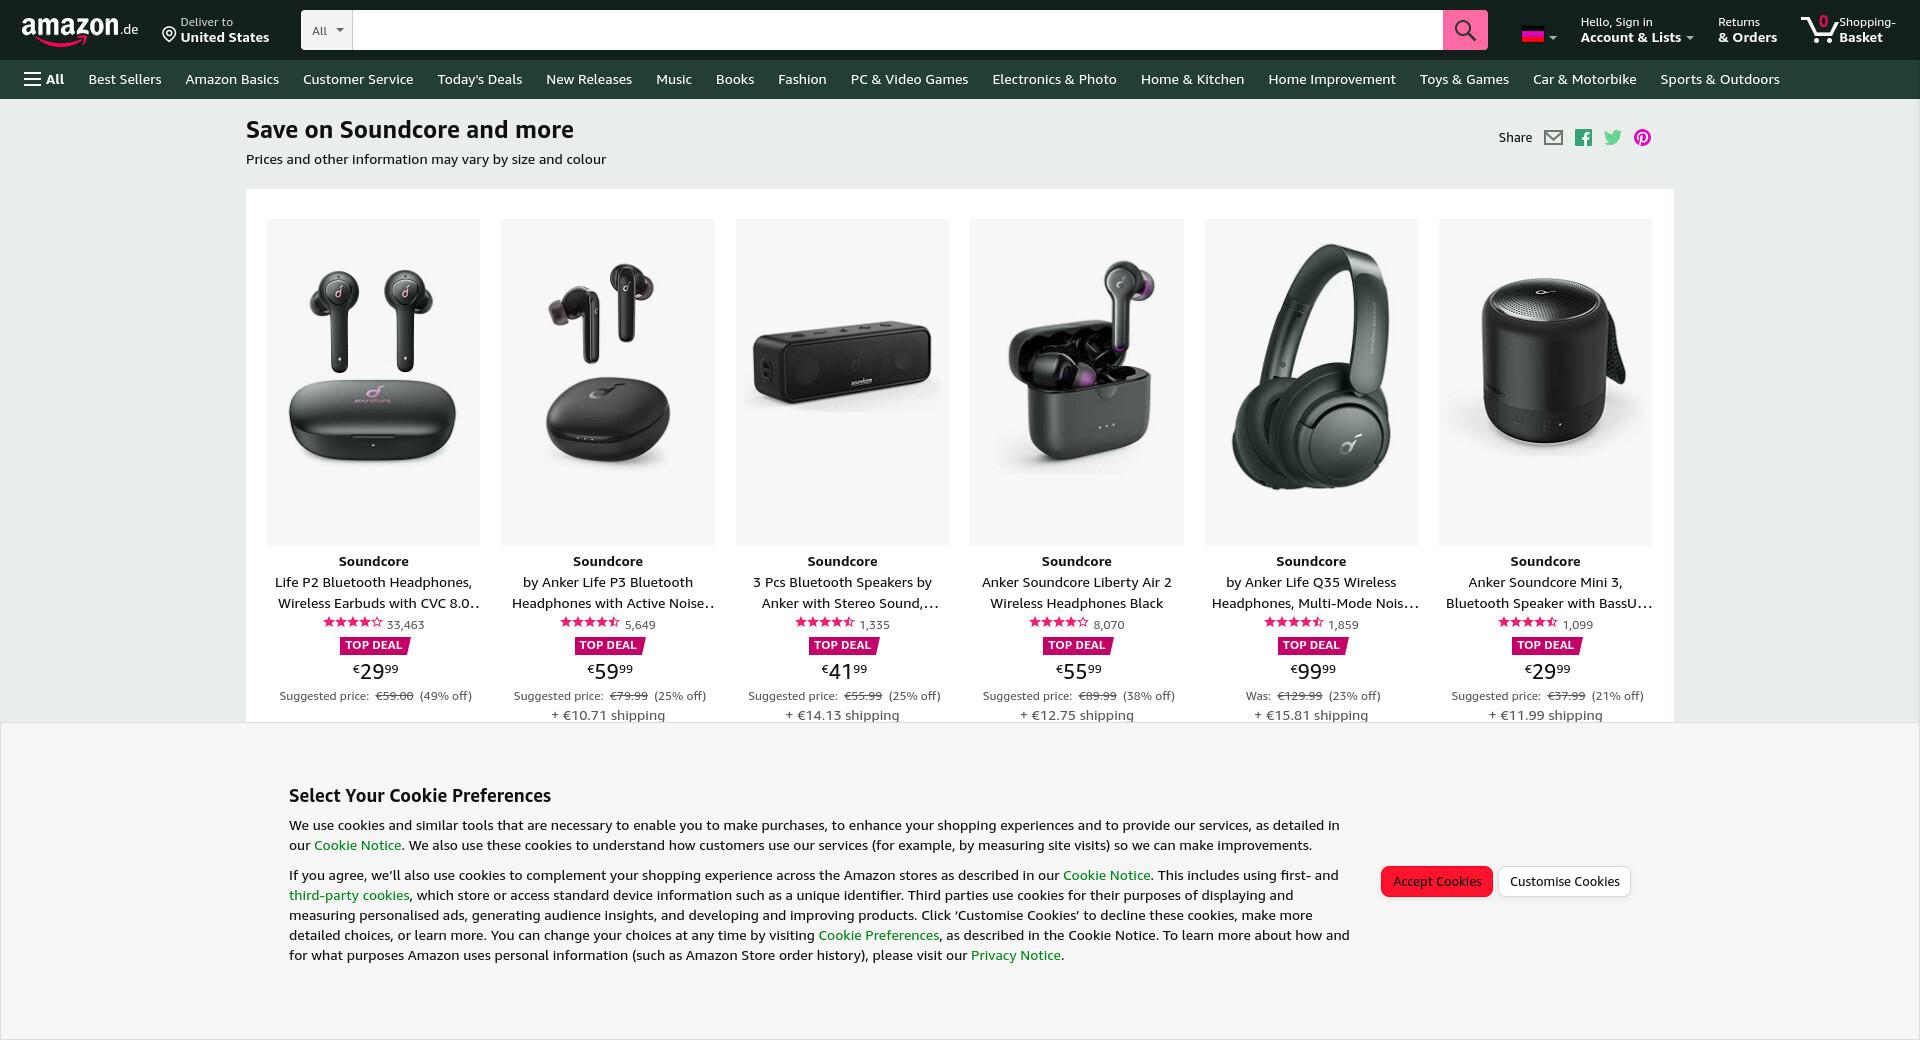Go to Electronics & Photo category
1920x1040 pixels.
point(1054,79)
